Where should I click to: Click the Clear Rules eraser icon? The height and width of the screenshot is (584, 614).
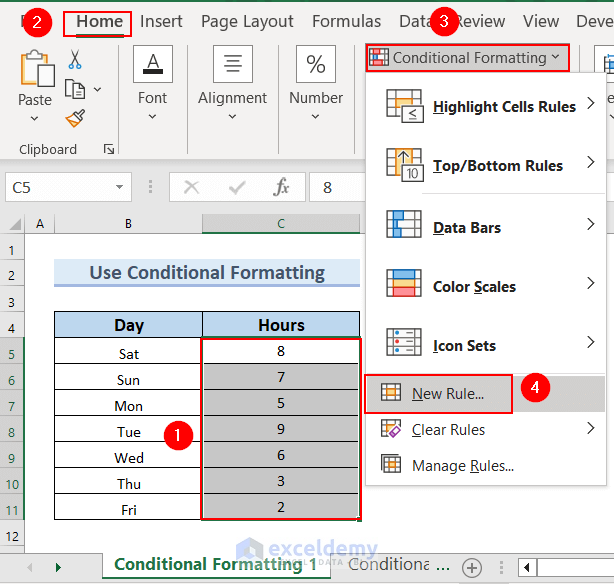[391, 429]
